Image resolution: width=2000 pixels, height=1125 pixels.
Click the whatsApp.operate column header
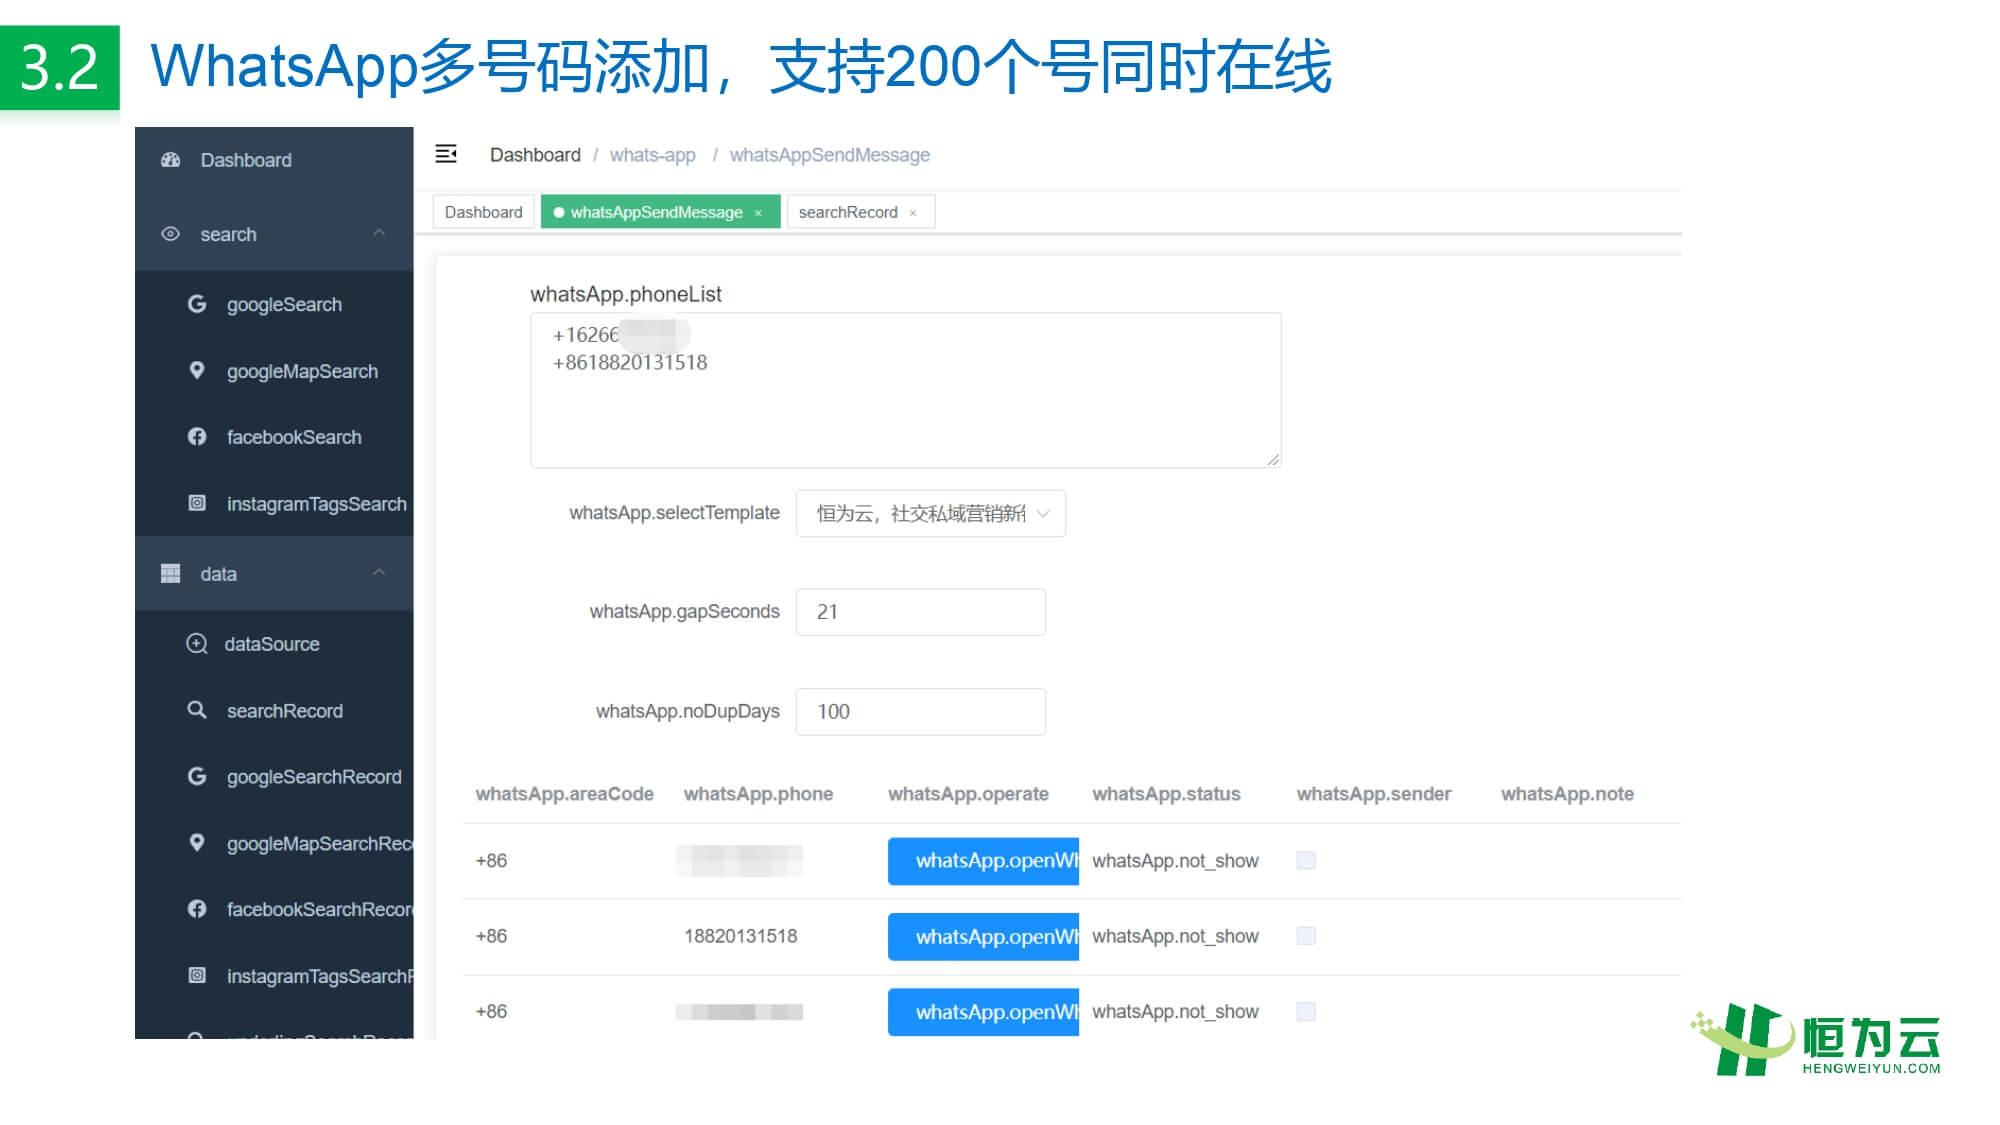(x=968, y=794)
